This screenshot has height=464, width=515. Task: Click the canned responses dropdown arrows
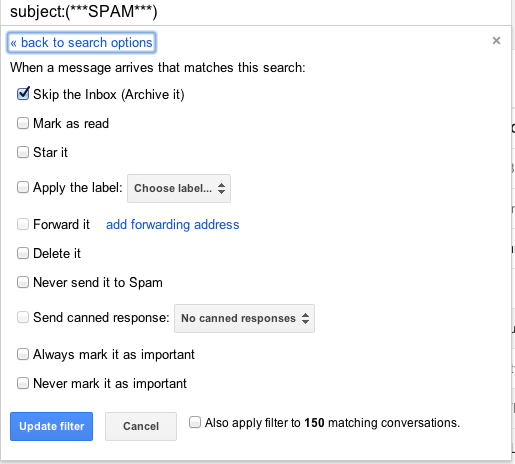coord(305,318)
